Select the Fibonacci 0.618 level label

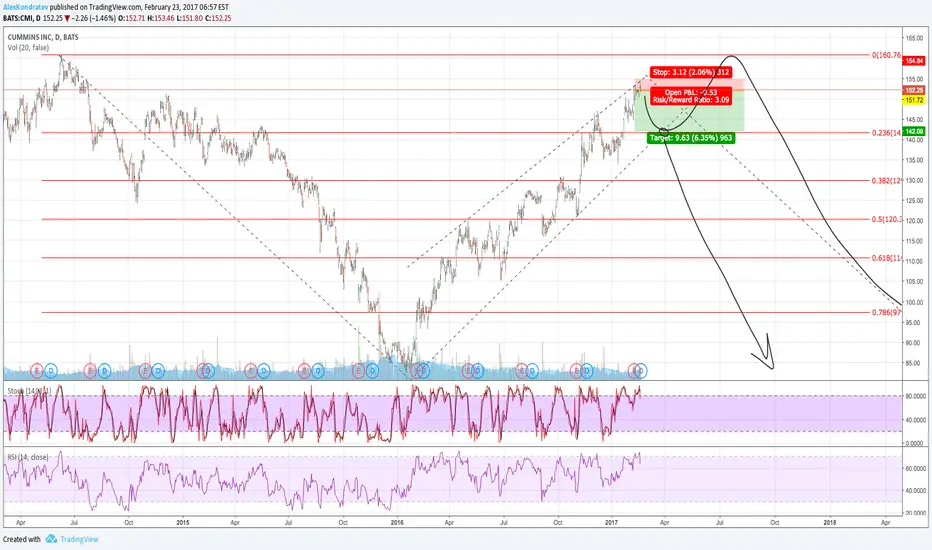tap(886, 258)
